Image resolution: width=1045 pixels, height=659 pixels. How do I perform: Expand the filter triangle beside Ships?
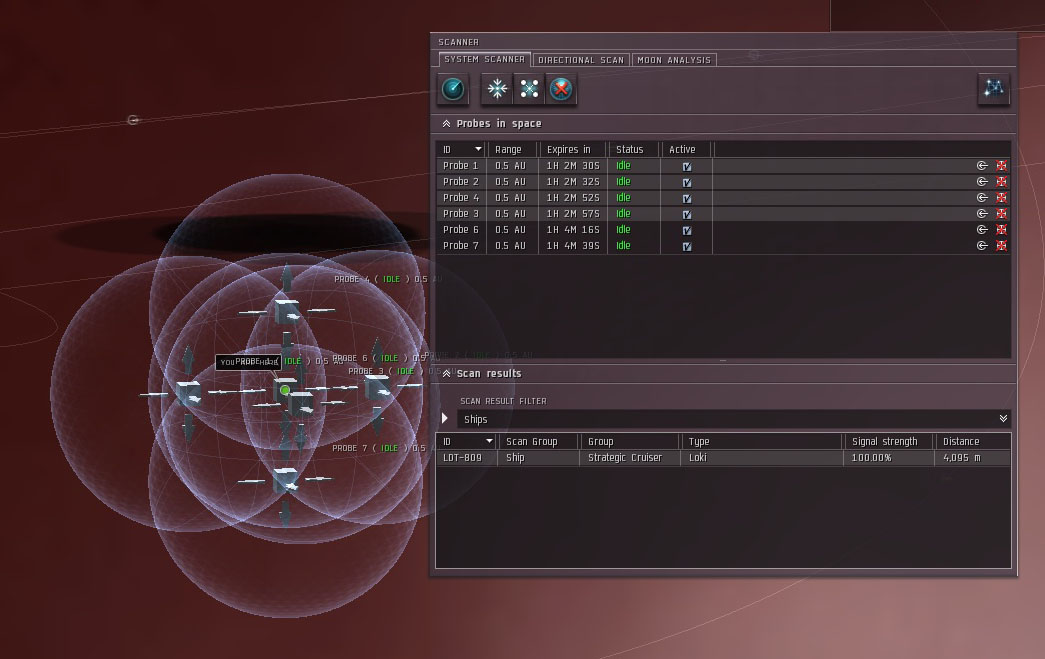point(445,418)
